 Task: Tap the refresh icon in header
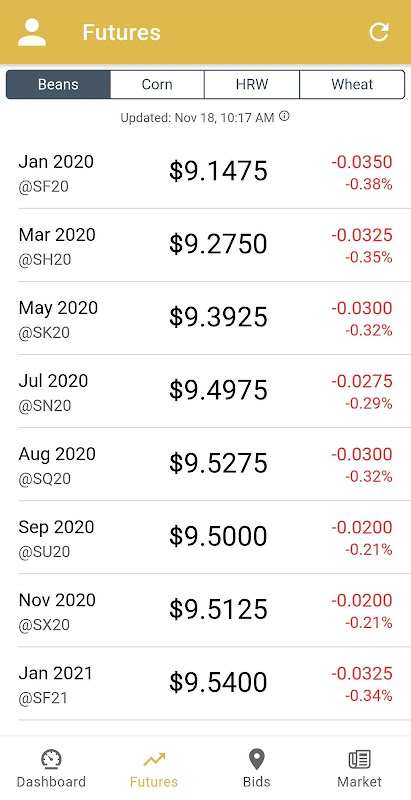pos(379,32)
